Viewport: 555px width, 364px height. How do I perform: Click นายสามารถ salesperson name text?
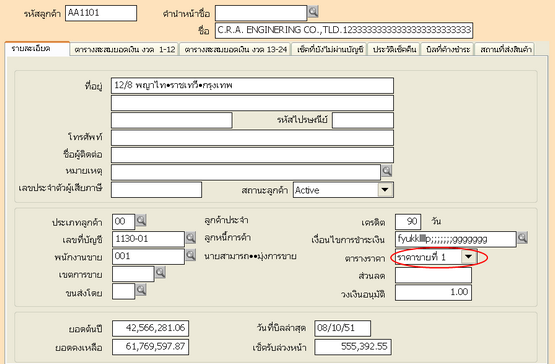click(250, 256)
